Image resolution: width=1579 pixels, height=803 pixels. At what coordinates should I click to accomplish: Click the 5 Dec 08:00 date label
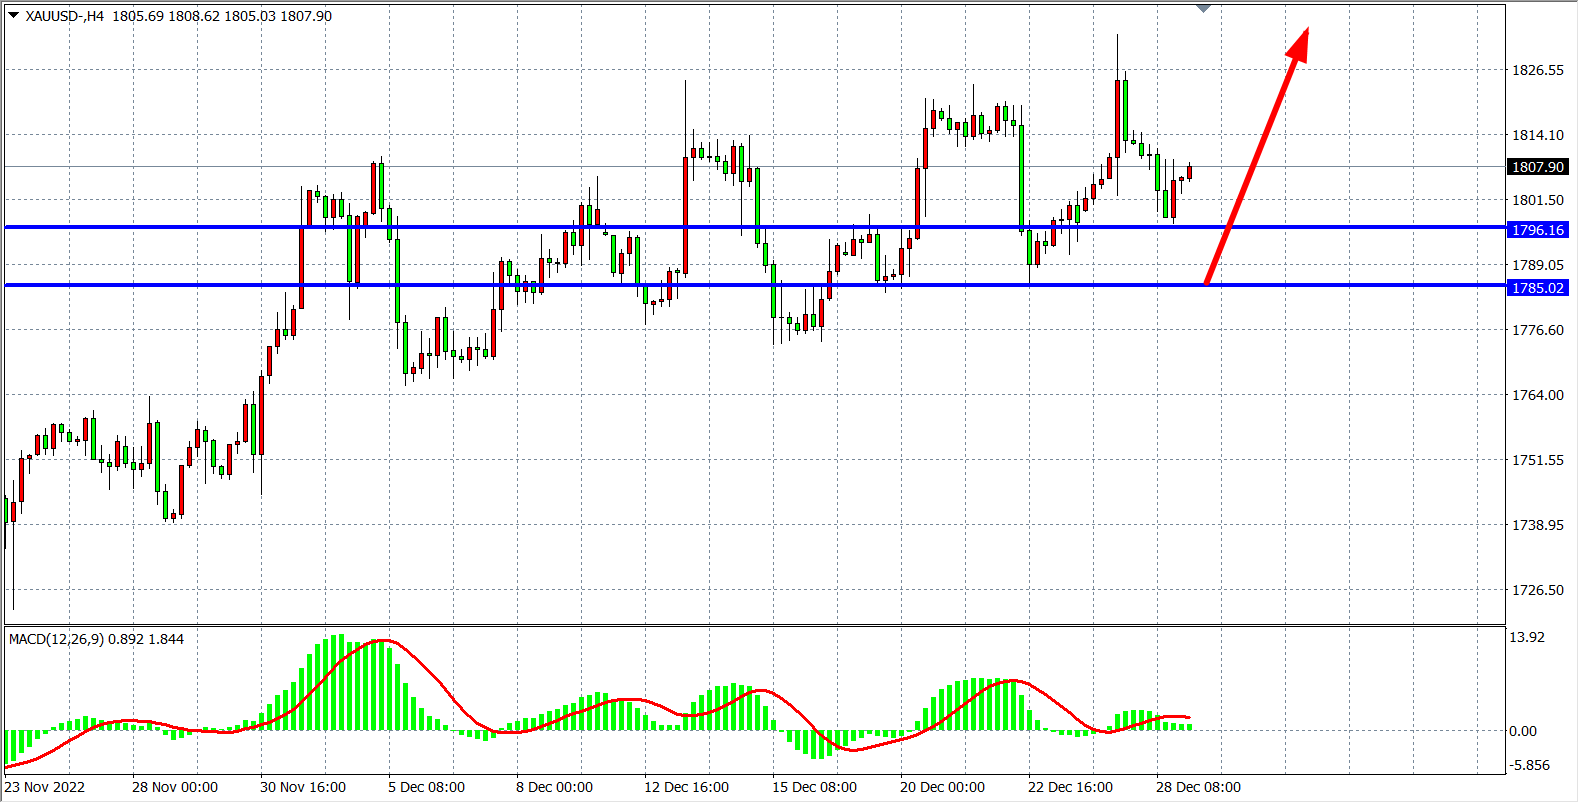[x=426, y=787]
